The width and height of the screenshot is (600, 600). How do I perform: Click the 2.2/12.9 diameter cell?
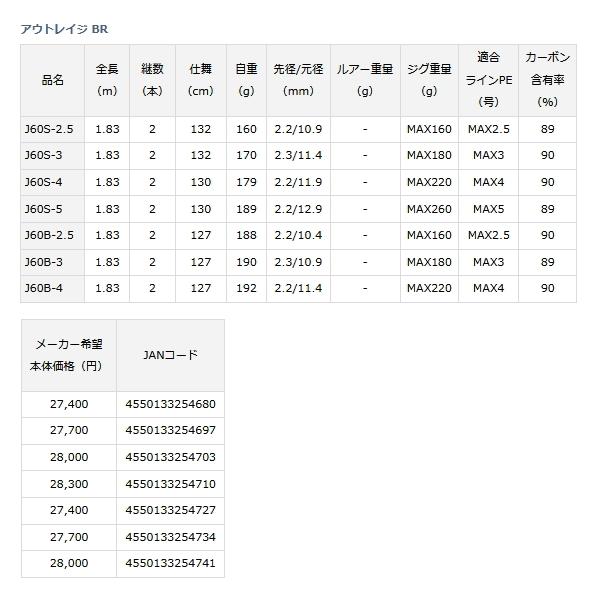(x=298, y=209)
